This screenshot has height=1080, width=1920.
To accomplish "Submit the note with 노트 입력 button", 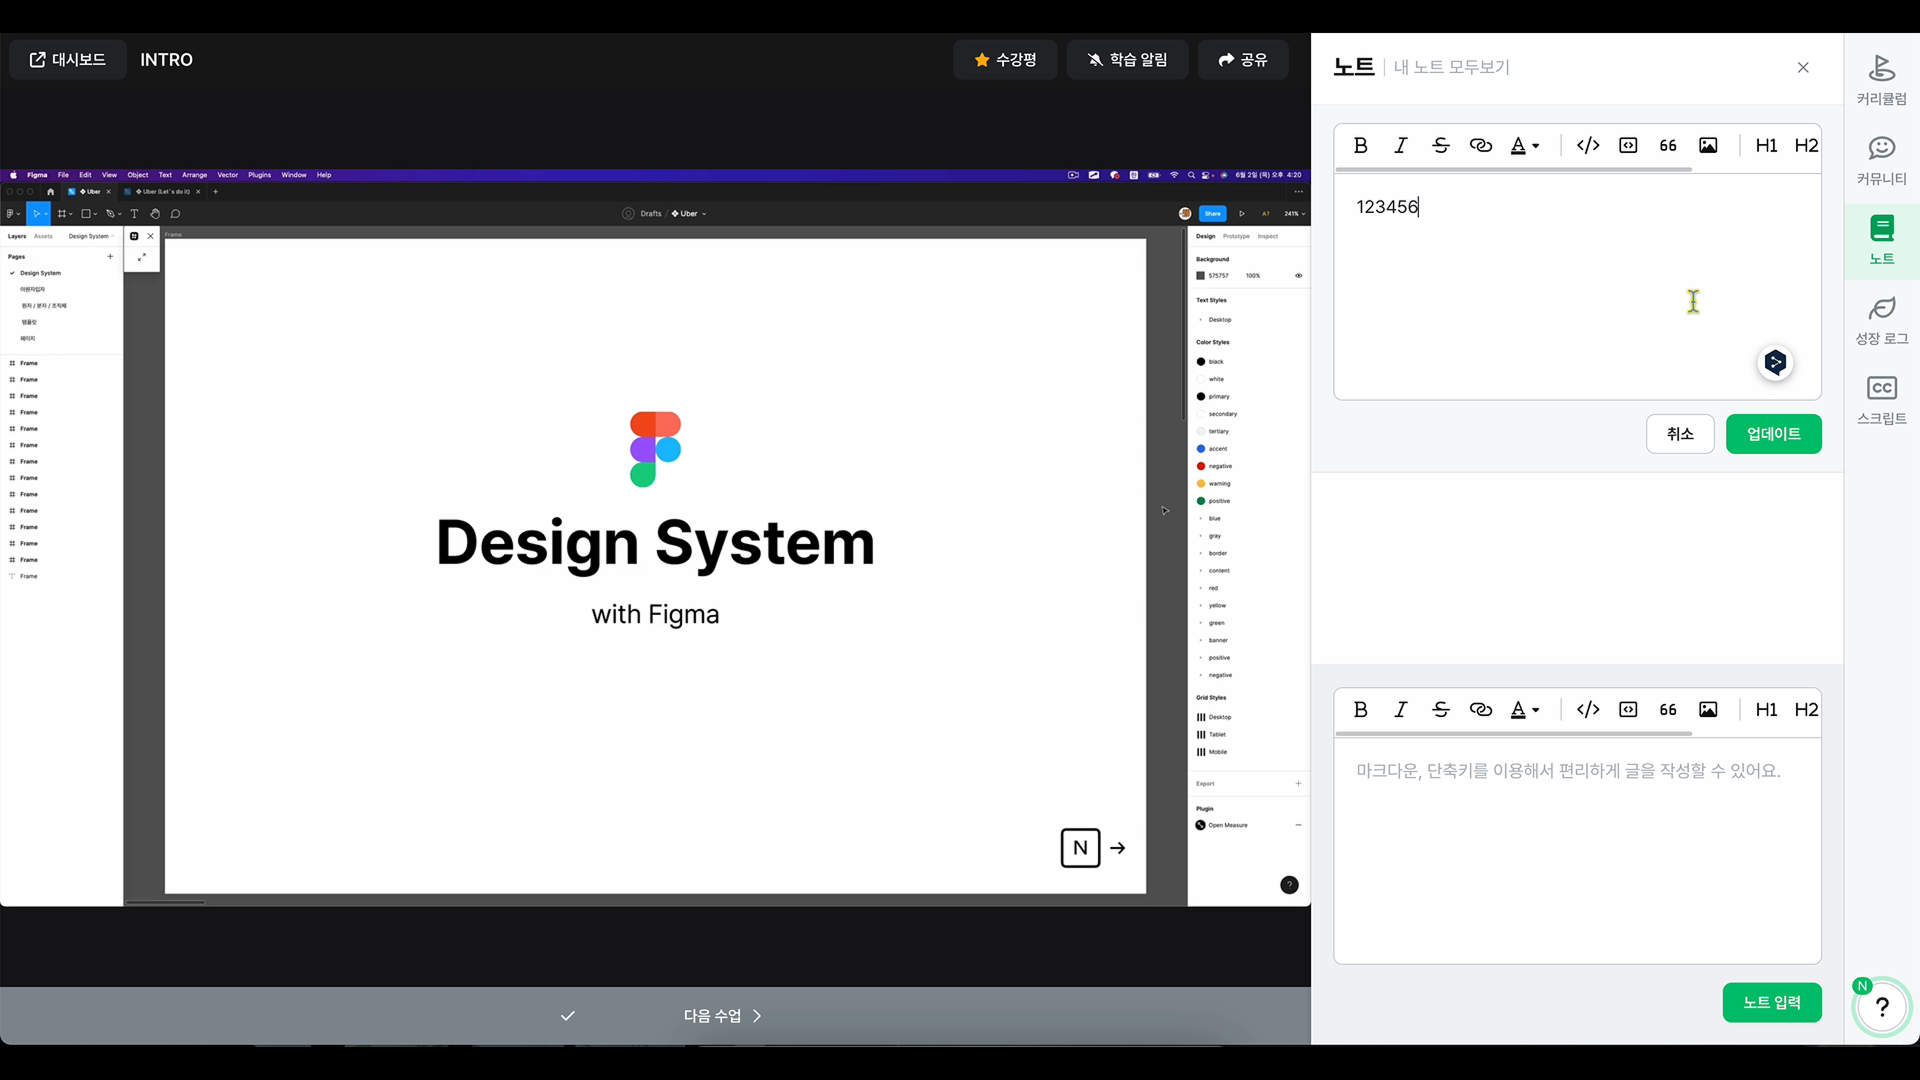I will point(1771,1002).
